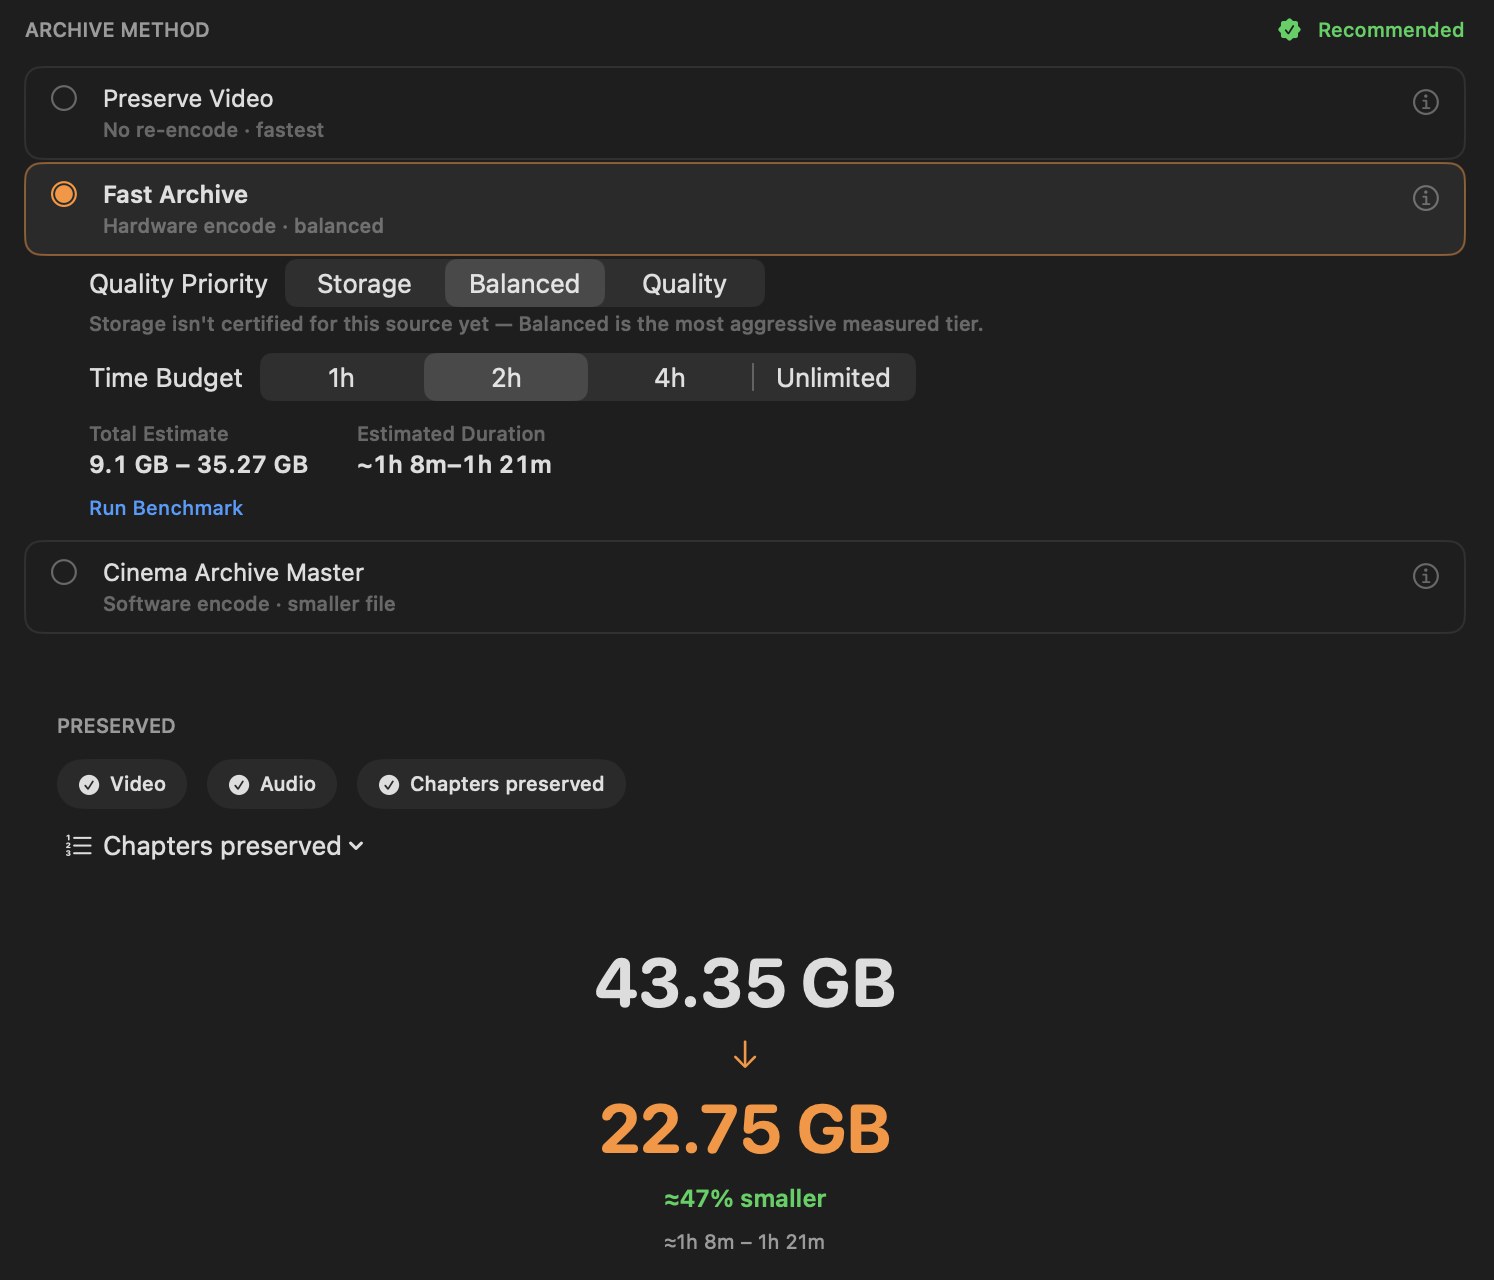Set Quality Priority to Storage
The height and width of the screenshot is (1280, 1494).
tap(364, 284)
